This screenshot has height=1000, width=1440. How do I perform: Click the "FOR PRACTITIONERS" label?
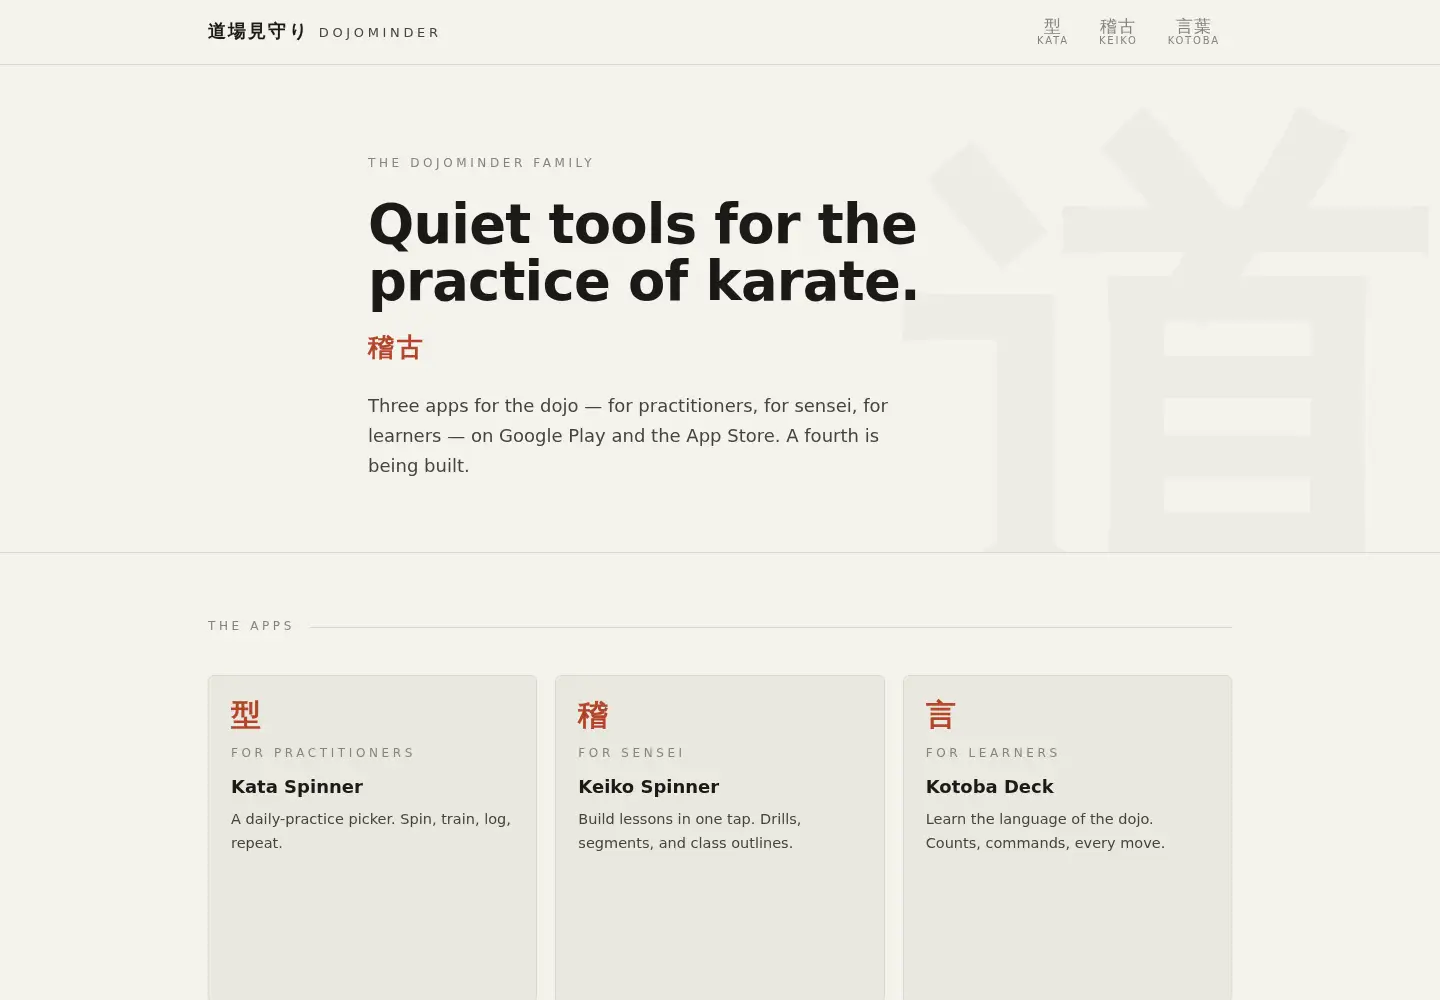[323, 753]
